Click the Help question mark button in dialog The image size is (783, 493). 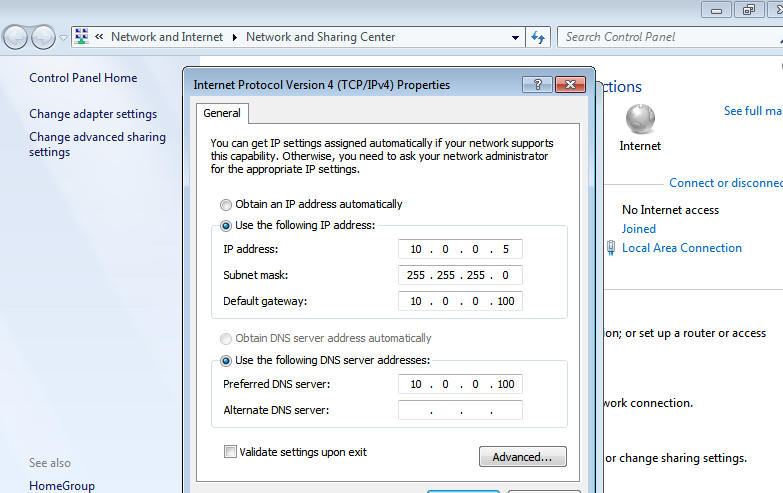click(x=537, y=84)
